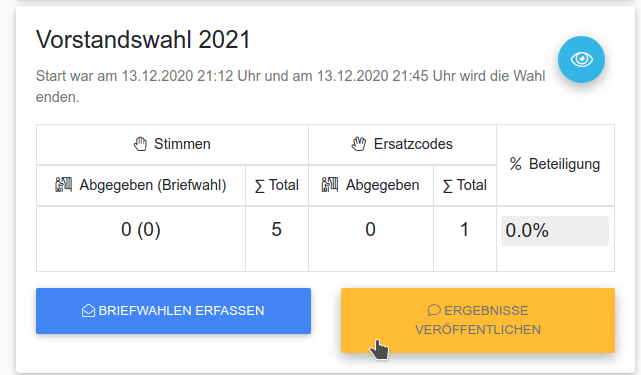Select the Vorstandswahl 2021 heading
Image resolution: width=641 pixels, height=375 pixels.
click(x=143, y=40)
